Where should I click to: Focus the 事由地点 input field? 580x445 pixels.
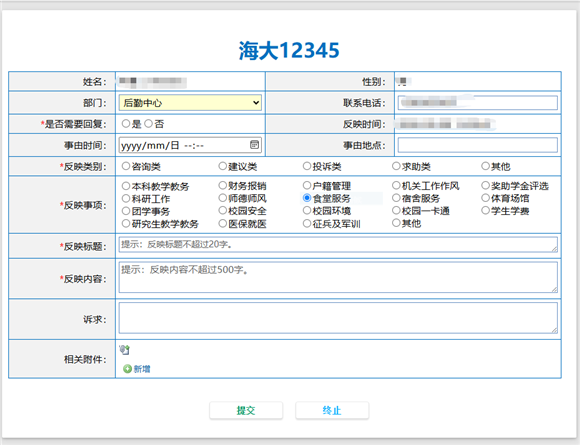tap(478, 145)
